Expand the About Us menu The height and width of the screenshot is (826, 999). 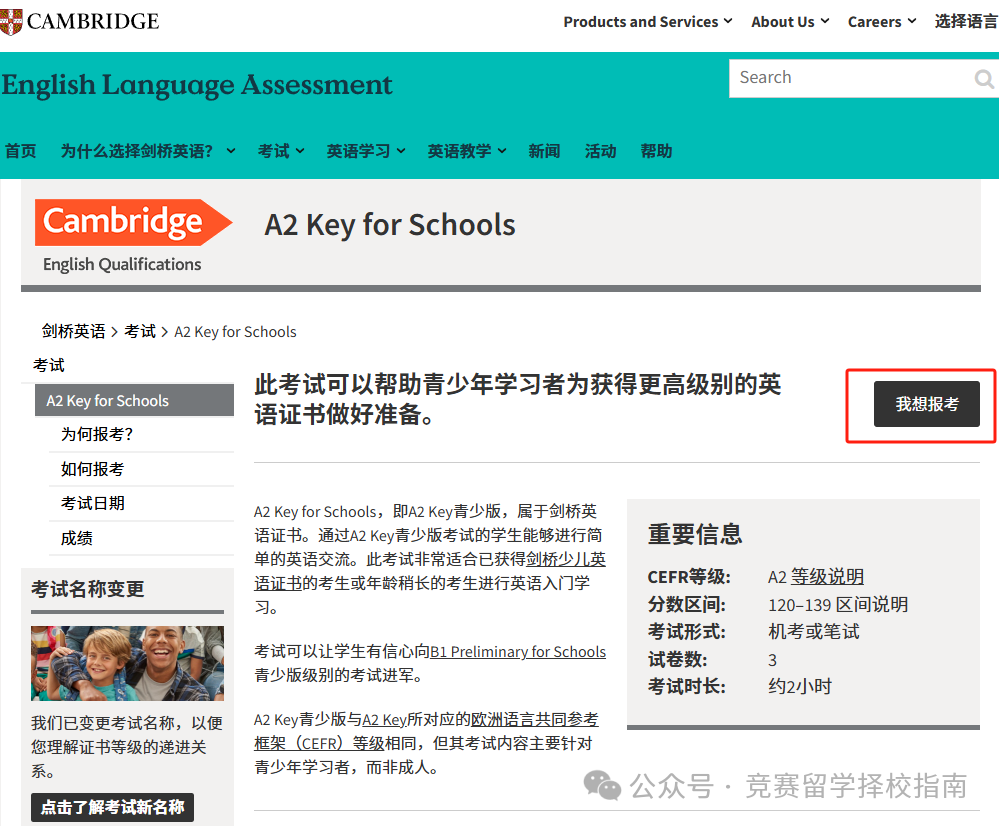point(790,22)
